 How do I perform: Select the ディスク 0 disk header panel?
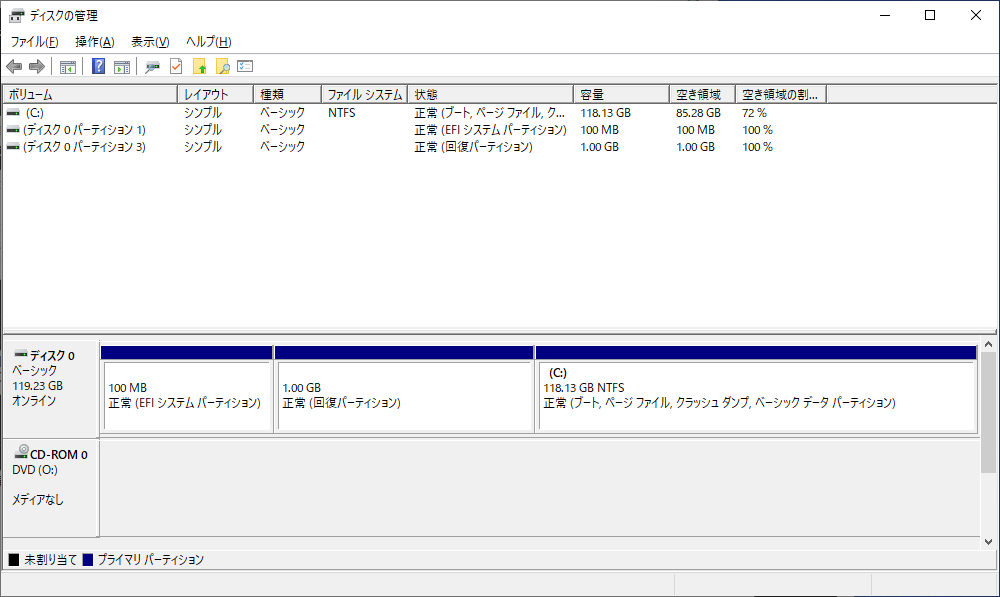50,388
